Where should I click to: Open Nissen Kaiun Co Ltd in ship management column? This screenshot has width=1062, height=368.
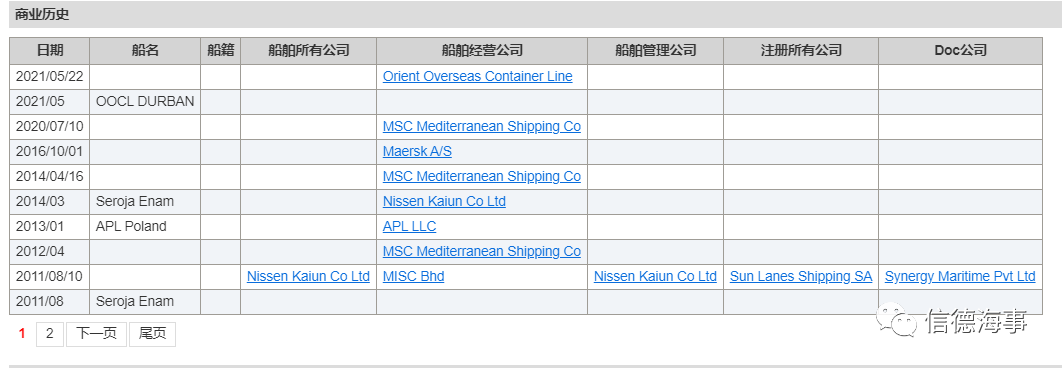(655, 277)
